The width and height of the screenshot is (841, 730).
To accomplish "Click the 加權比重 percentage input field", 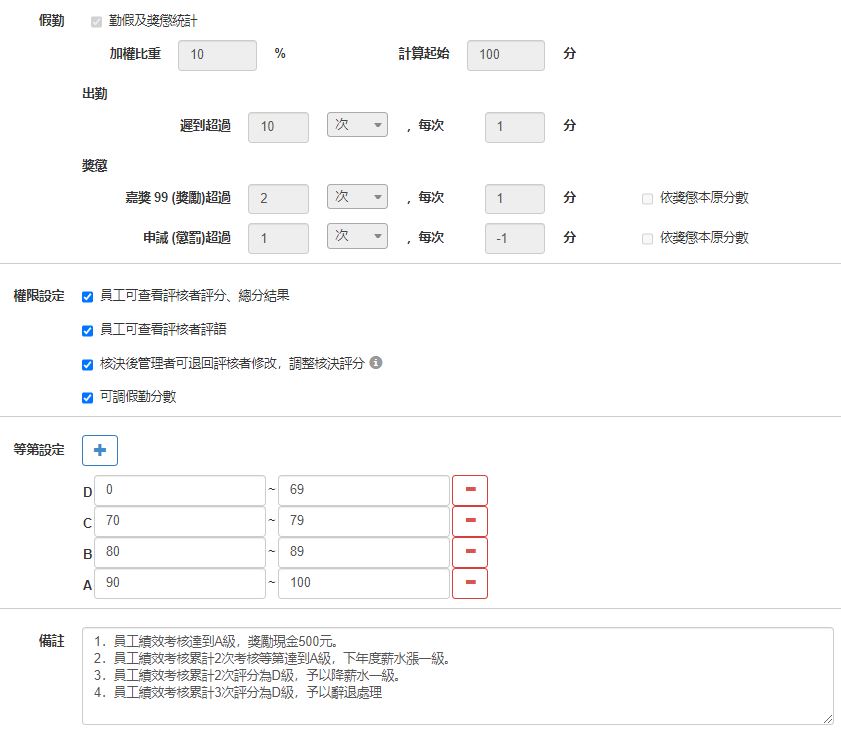I will pos(217,55).
